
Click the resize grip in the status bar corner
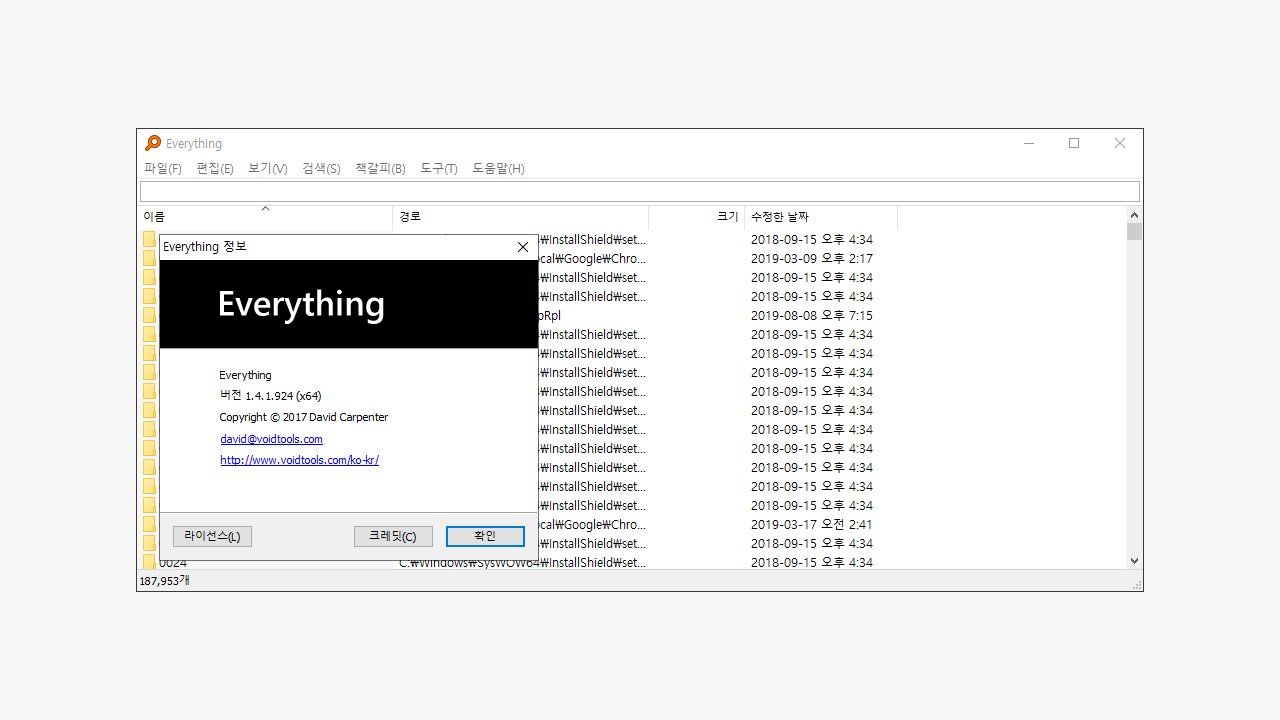point(1136,584)
